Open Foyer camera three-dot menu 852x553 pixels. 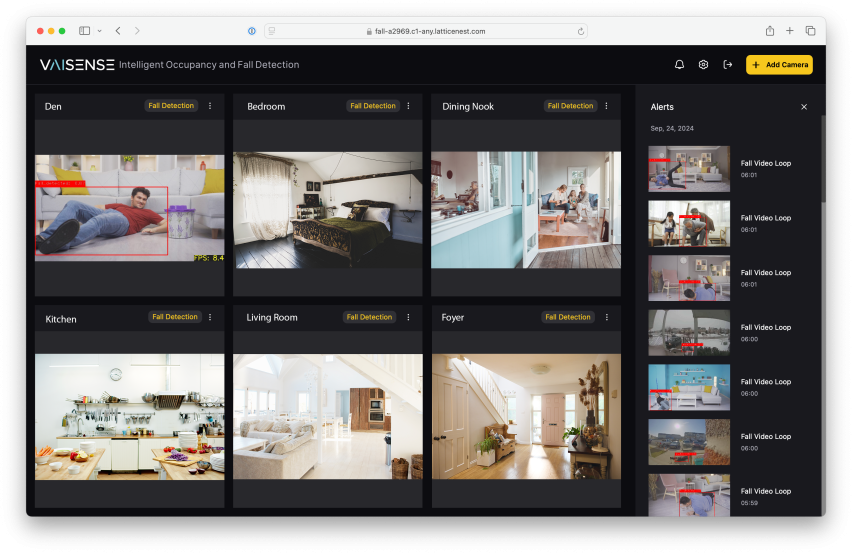tap(606, 317)
